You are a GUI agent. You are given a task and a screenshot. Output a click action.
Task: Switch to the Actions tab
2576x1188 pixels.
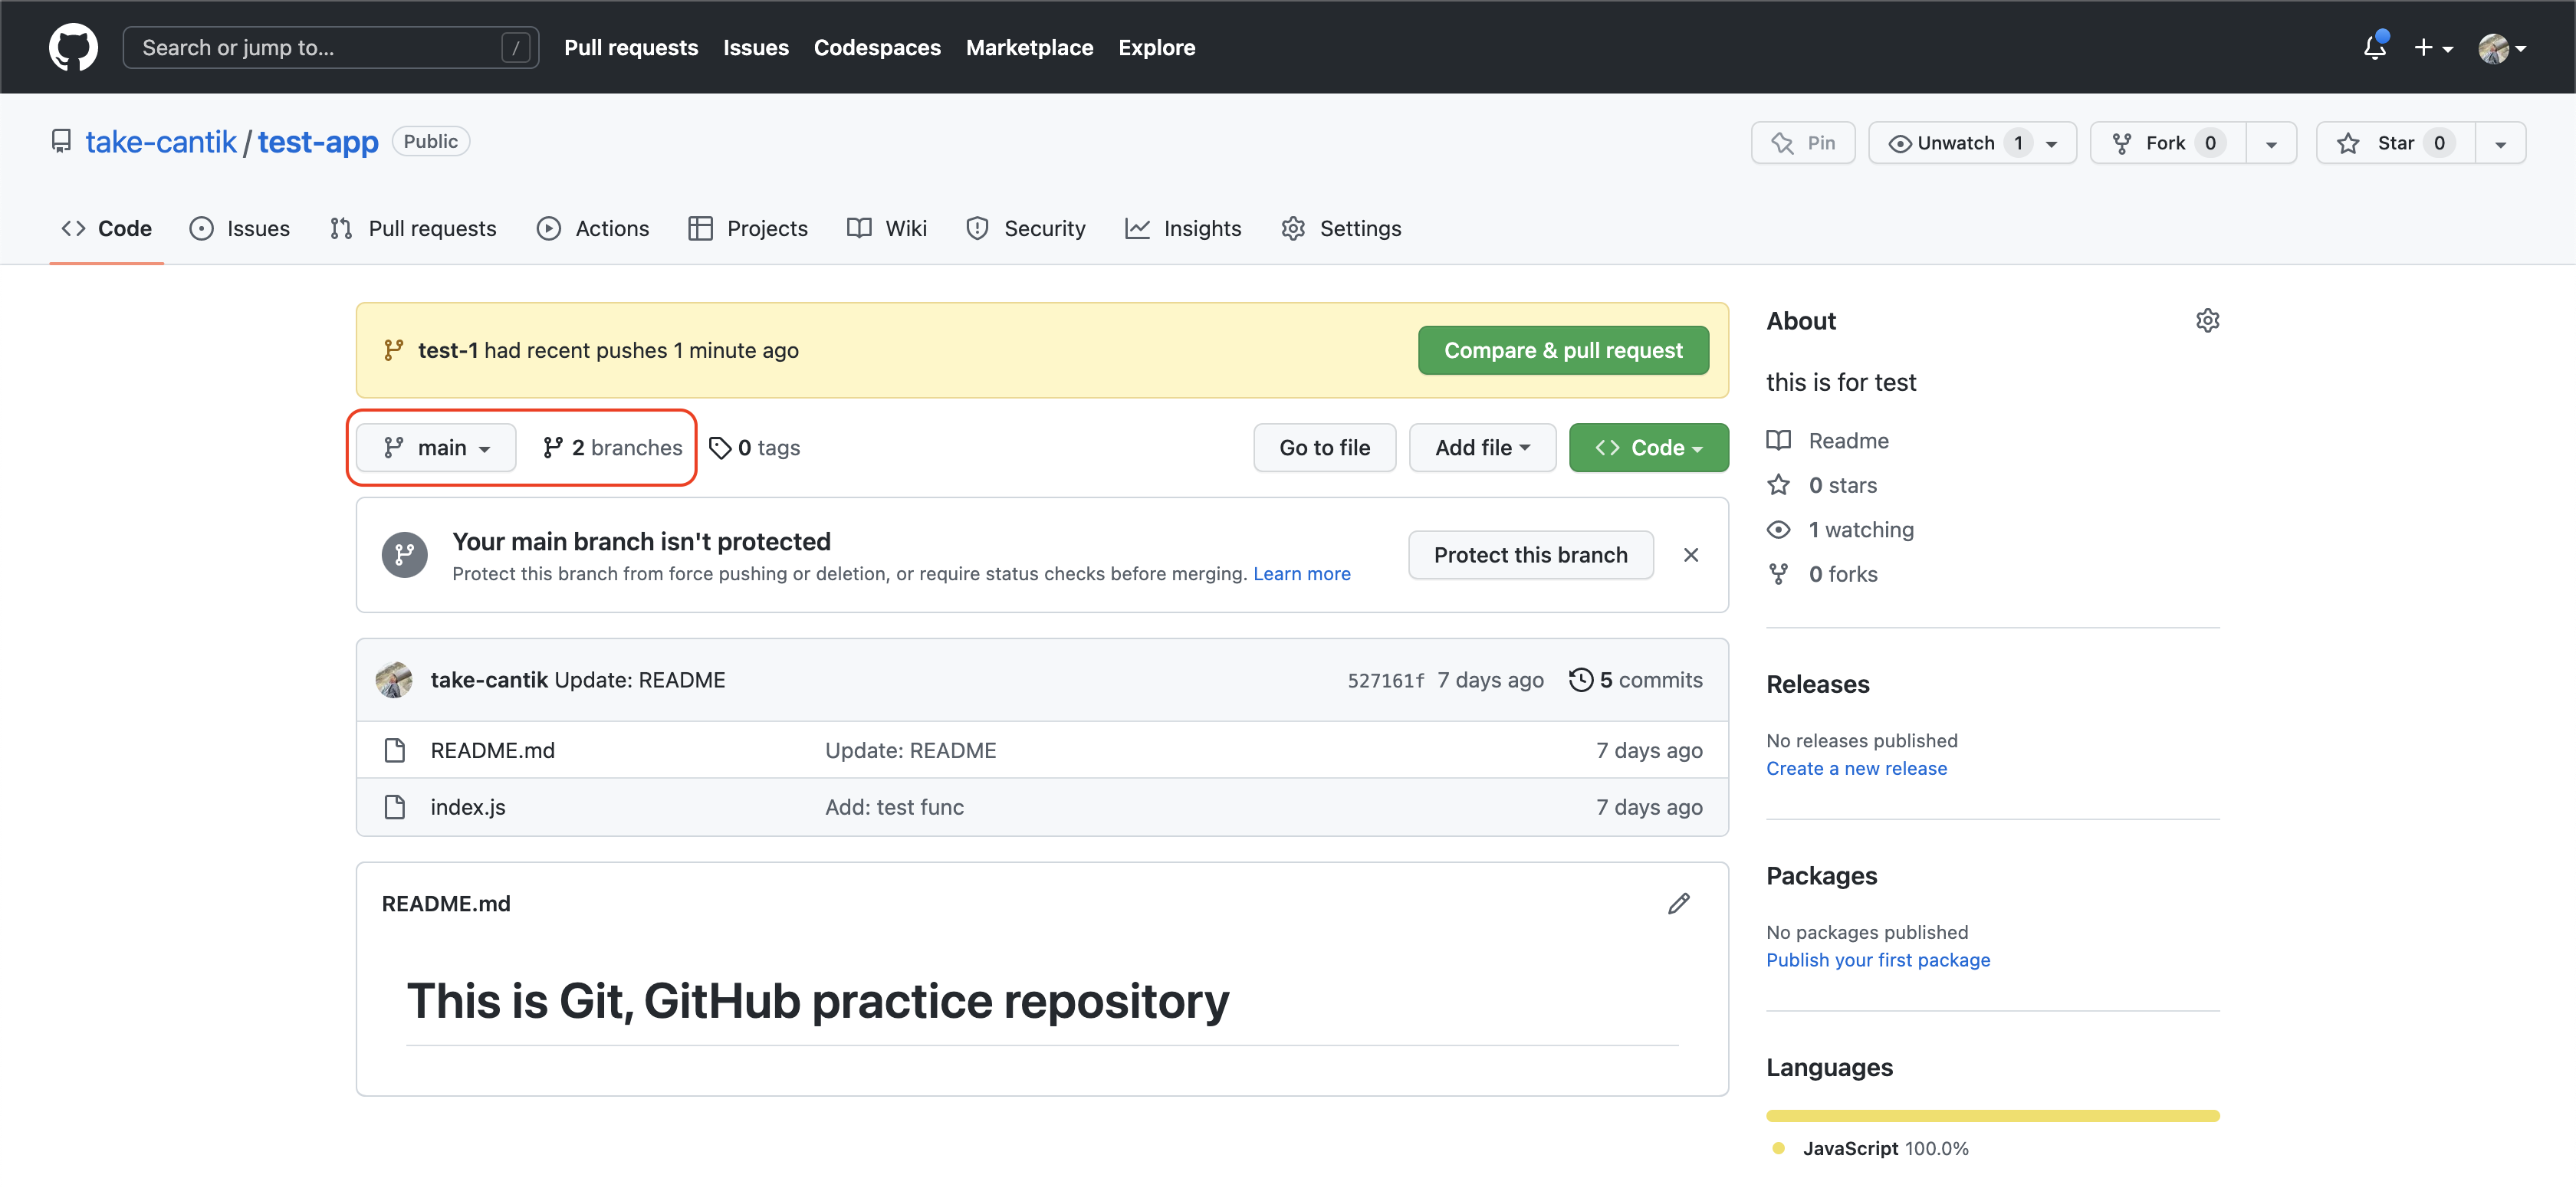click(x=593, y=229)
